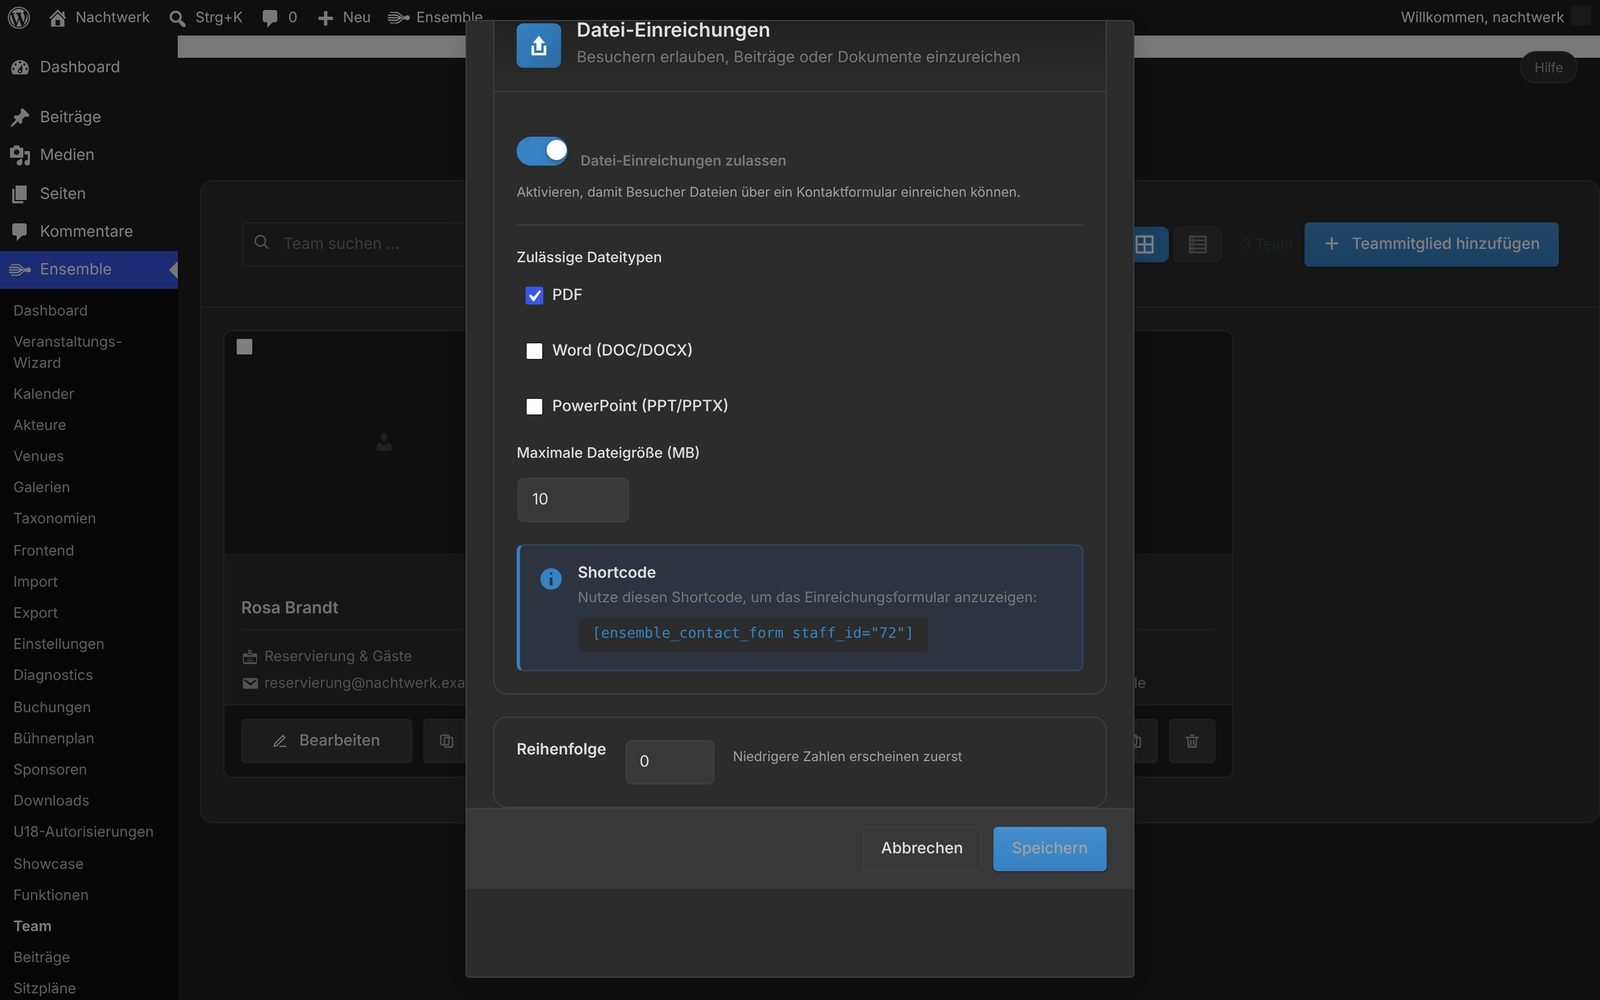This screenshot has height=1000, width=1600.
Task: Click the Kommentare bubble icon in sidebar
Action: tap(20, 231)
